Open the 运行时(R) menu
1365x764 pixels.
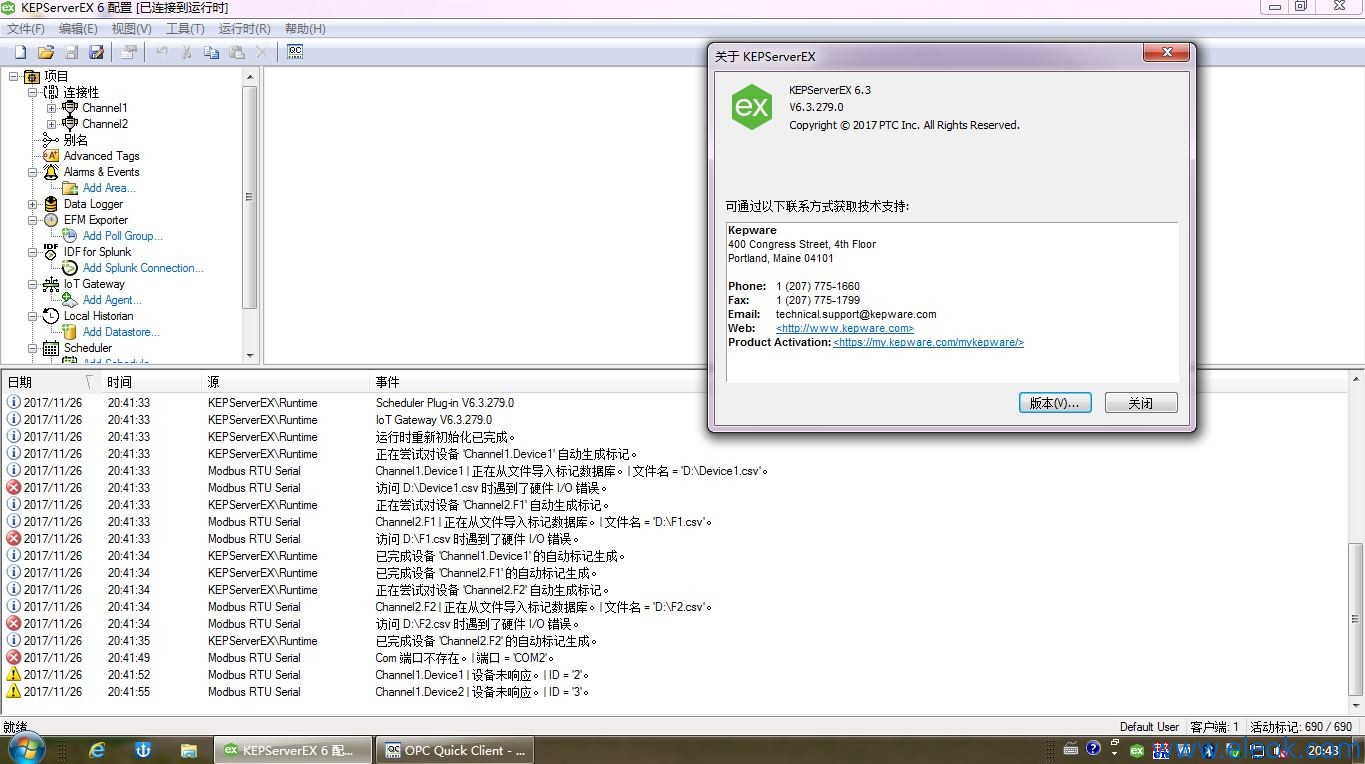click(244, 29)
